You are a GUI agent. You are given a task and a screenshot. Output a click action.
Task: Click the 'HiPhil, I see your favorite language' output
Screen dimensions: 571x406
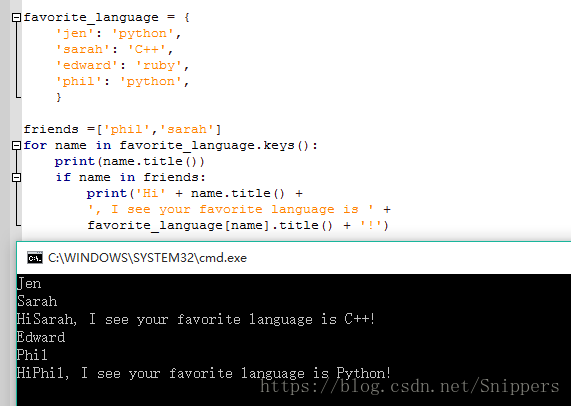[x=204, y=373]
